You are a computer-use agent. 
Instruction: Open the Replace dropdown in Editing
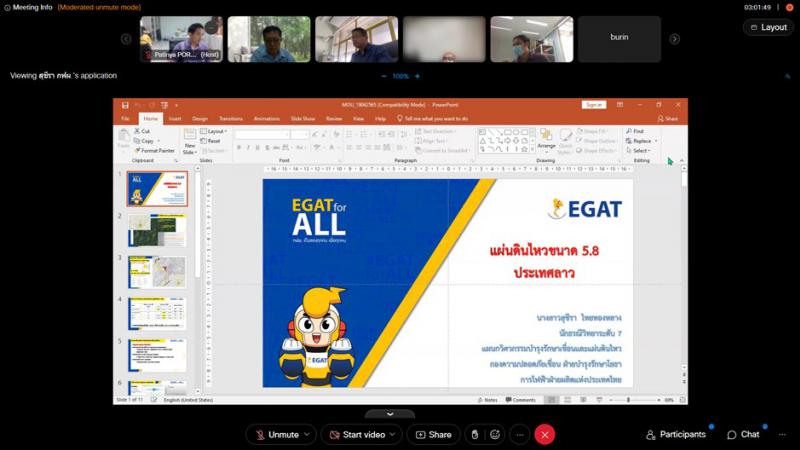[x=641, y=141]
